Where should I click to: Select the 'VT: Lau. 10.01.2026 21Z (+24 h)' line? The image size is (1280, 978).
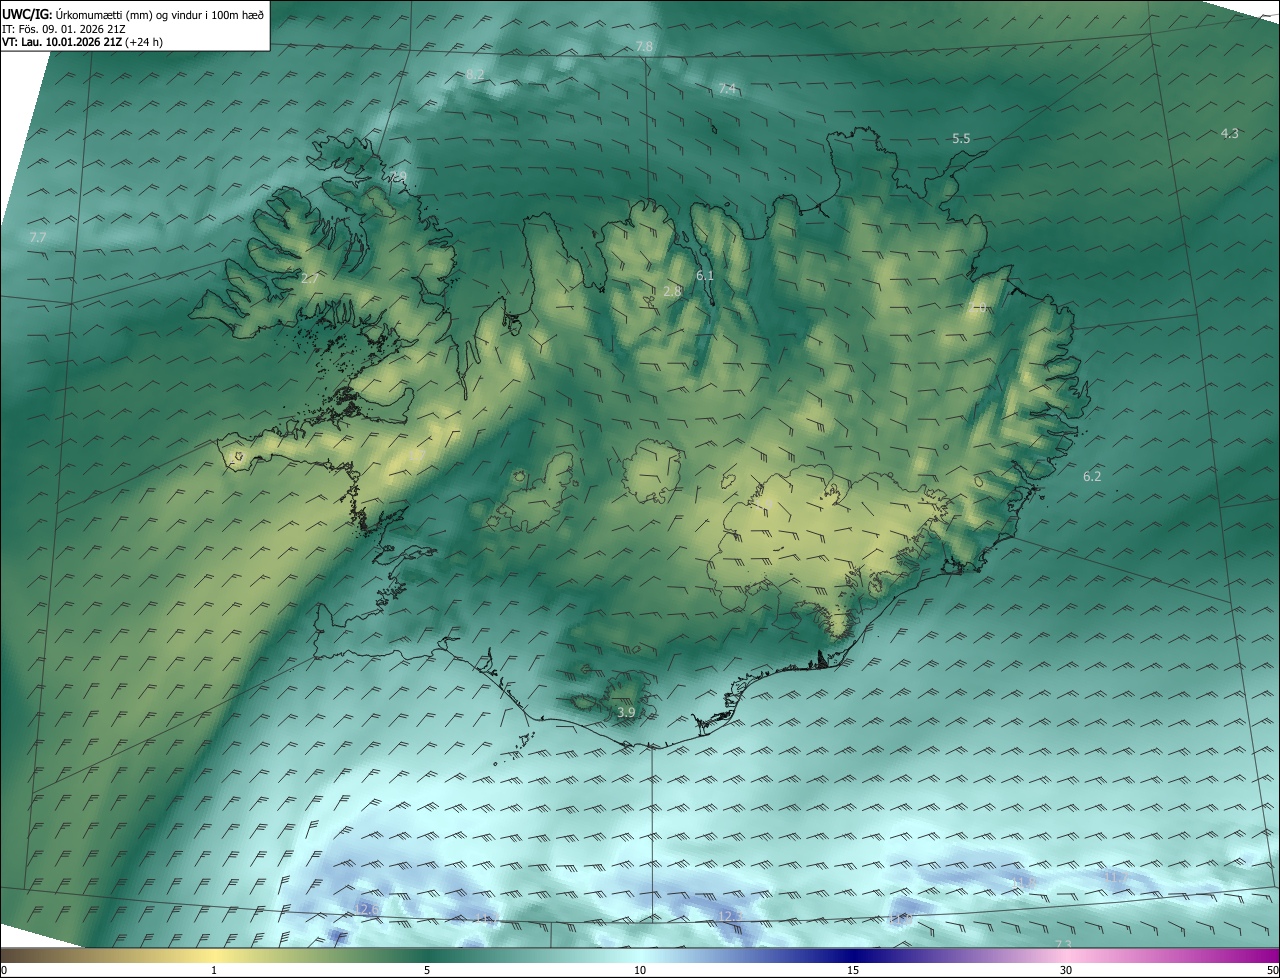click(x=83, y=42)
